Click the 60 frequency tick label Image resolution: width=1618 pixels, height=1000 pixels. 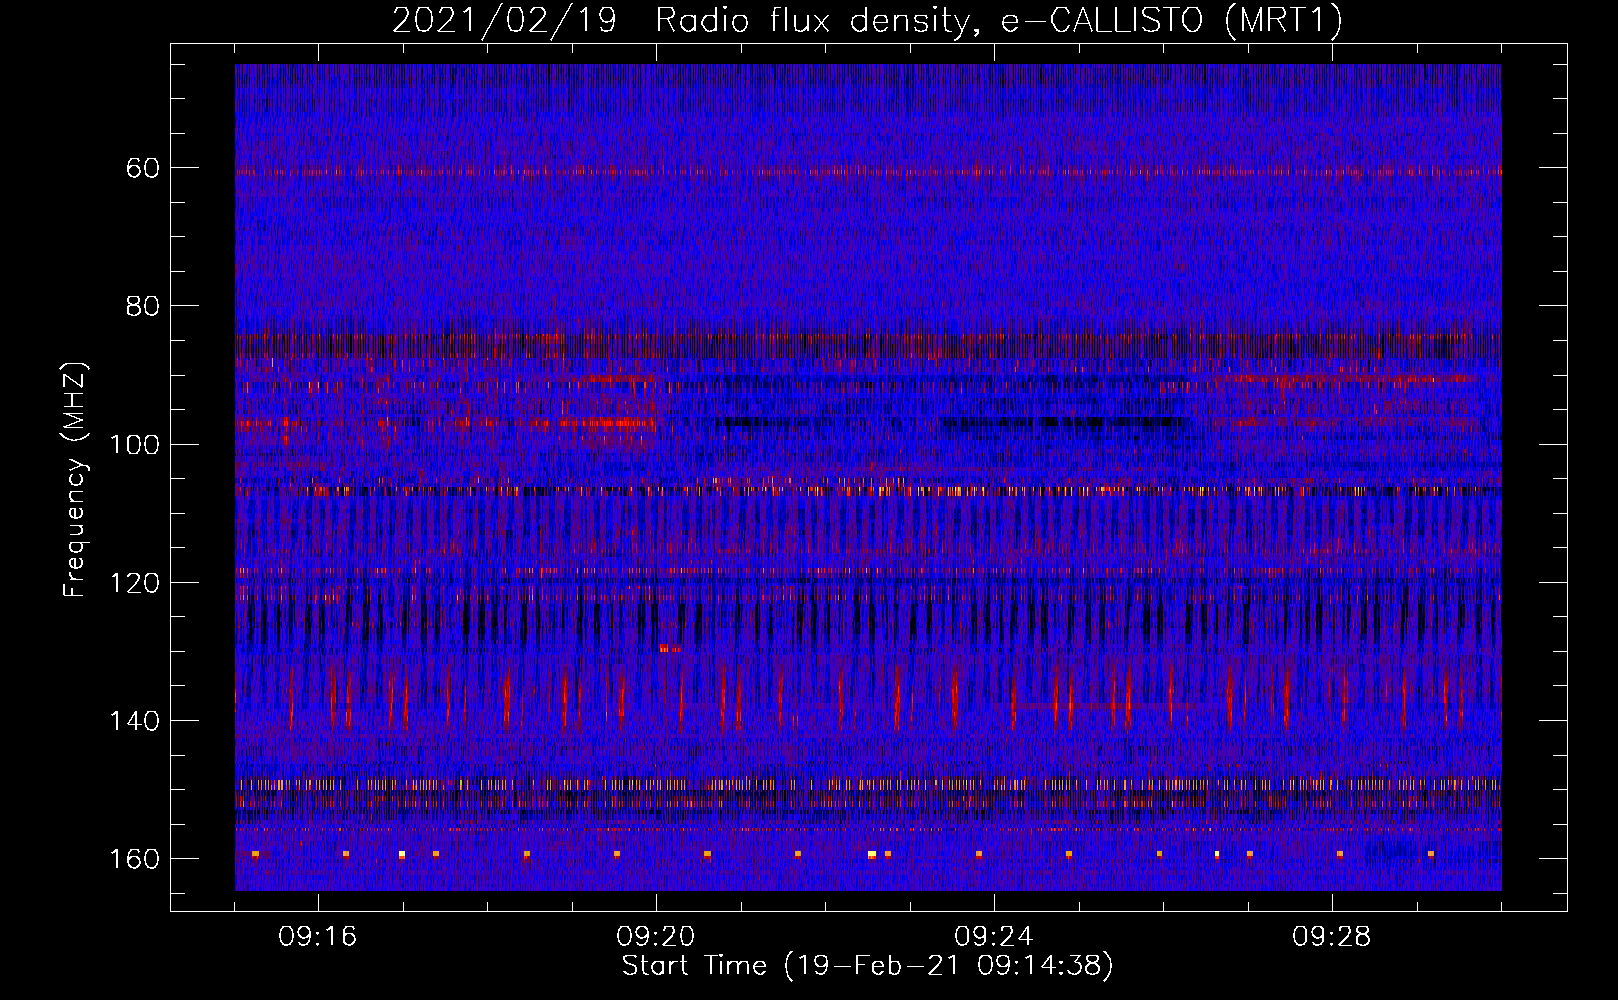click(x=143, y=168)
